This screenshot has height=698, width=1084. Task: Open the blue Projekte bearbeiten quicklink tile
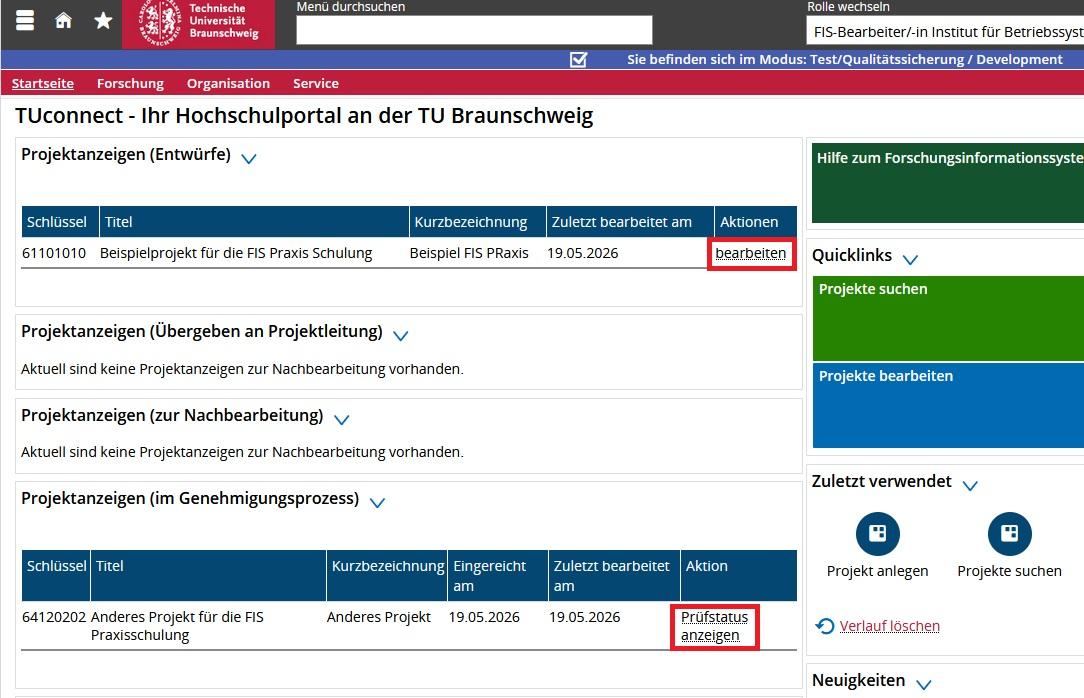coord(948,405)
